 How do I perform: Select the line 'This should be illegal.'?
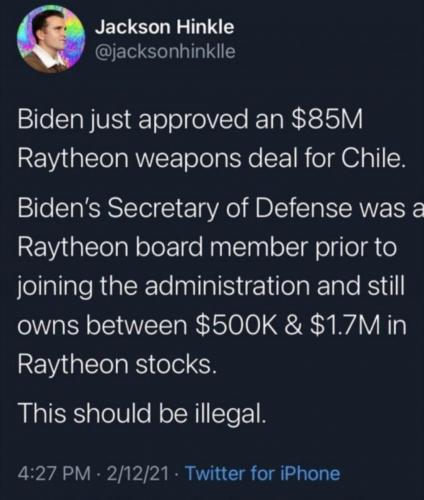[x=142, y=412]
